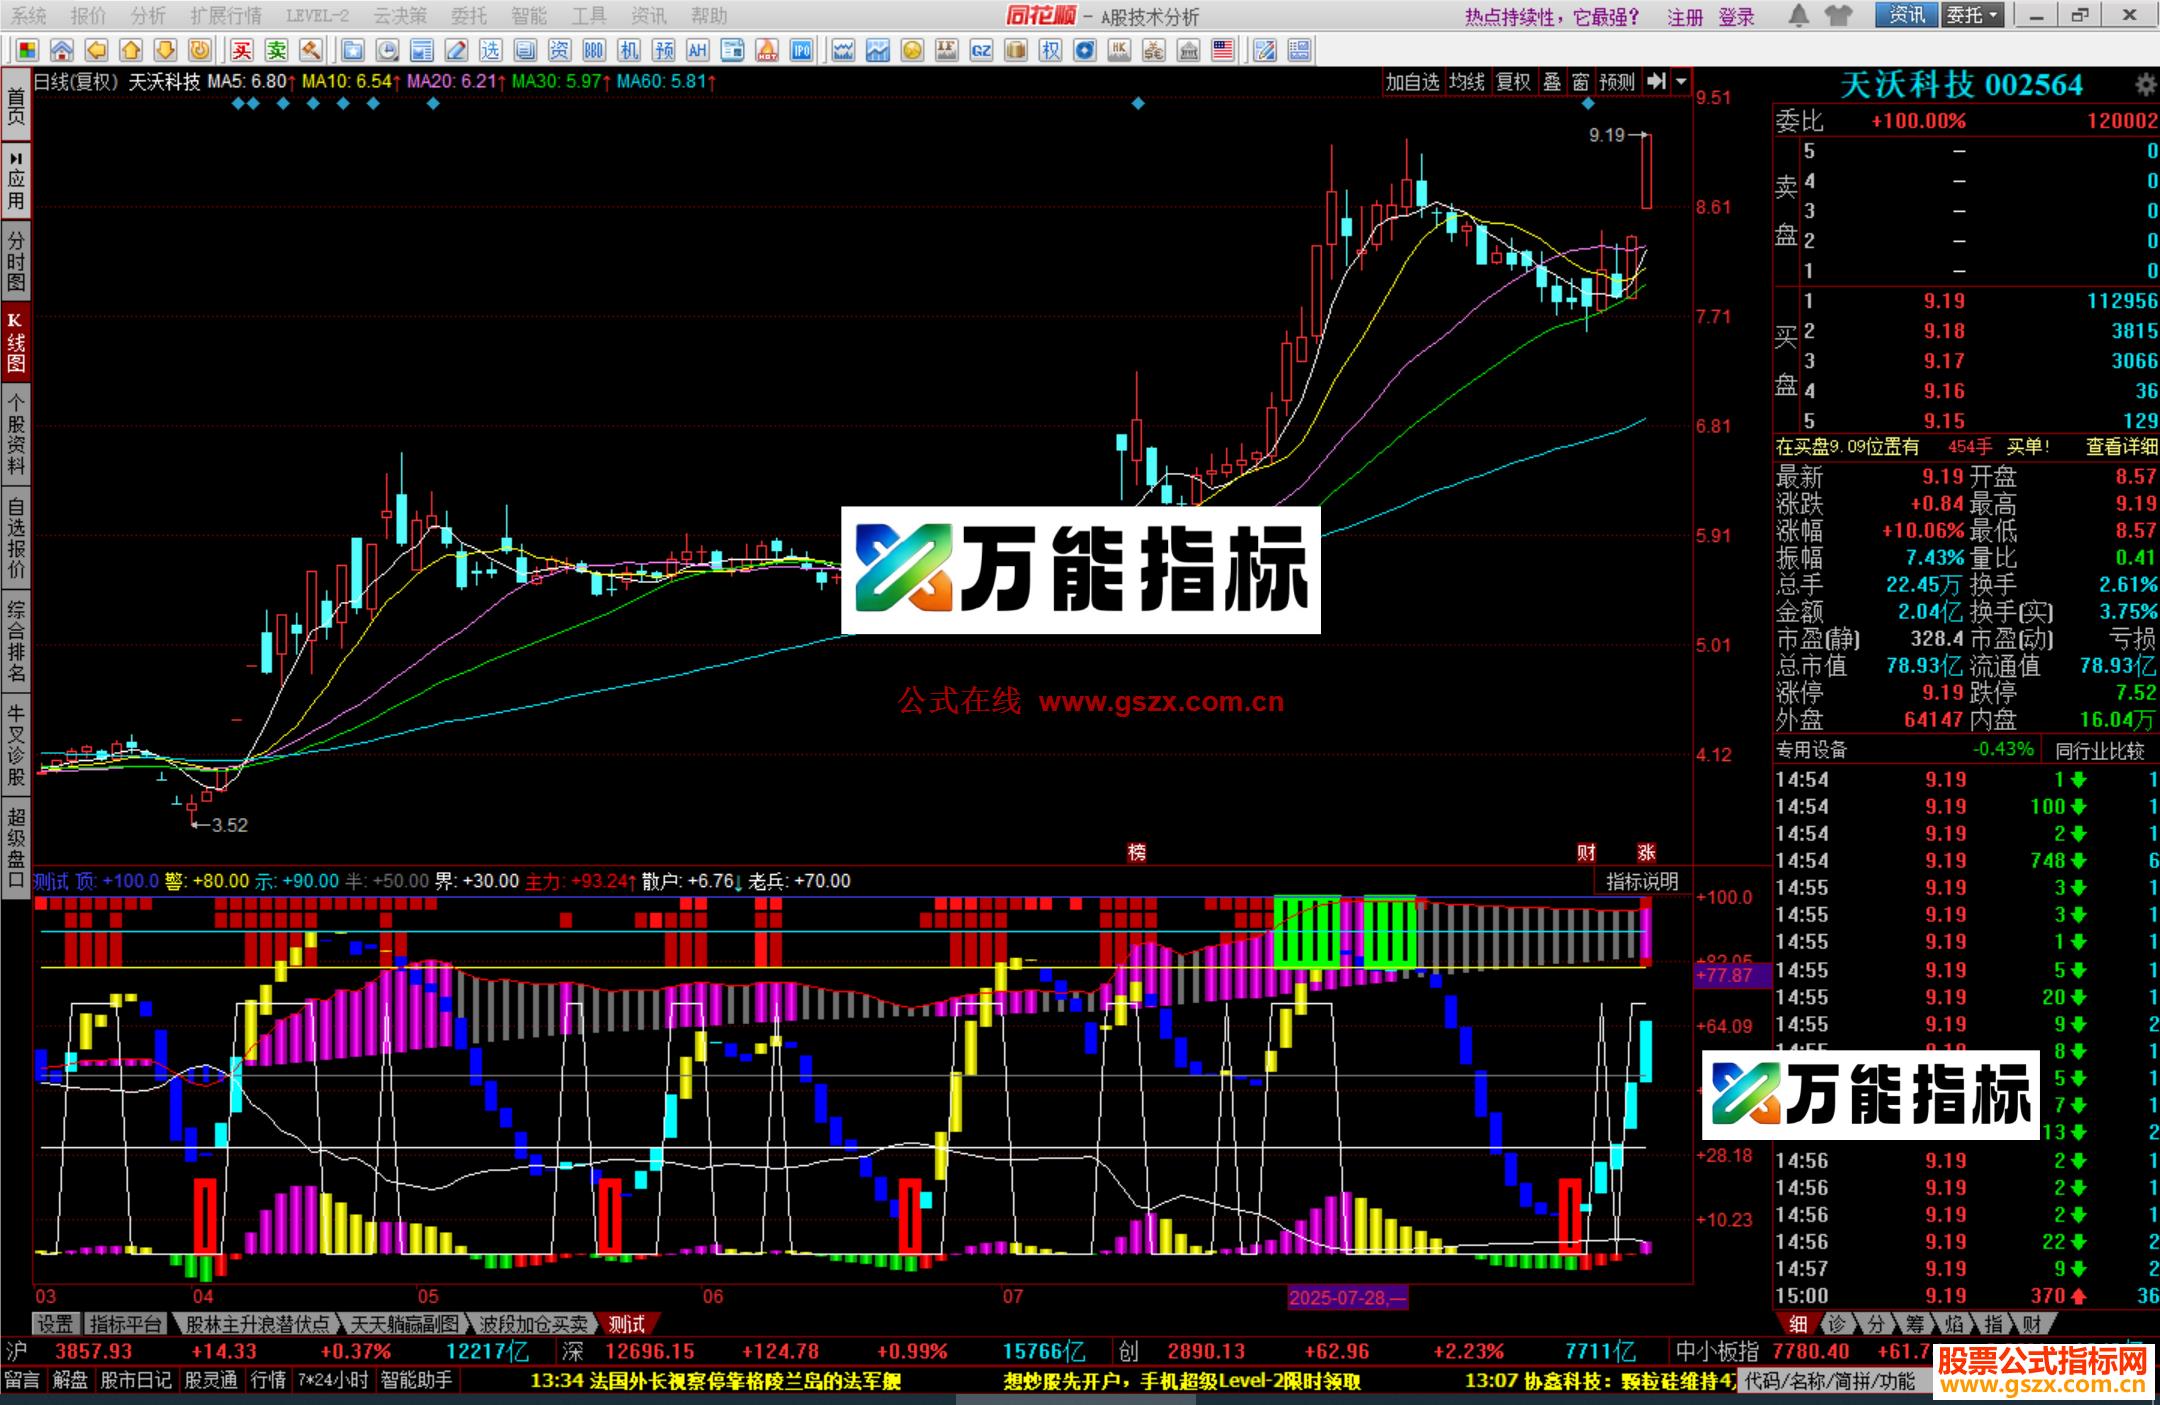Click the 2025-07-28 date marker
Viewport: 2160px width, 1405px height.
coord(1347,1298)
